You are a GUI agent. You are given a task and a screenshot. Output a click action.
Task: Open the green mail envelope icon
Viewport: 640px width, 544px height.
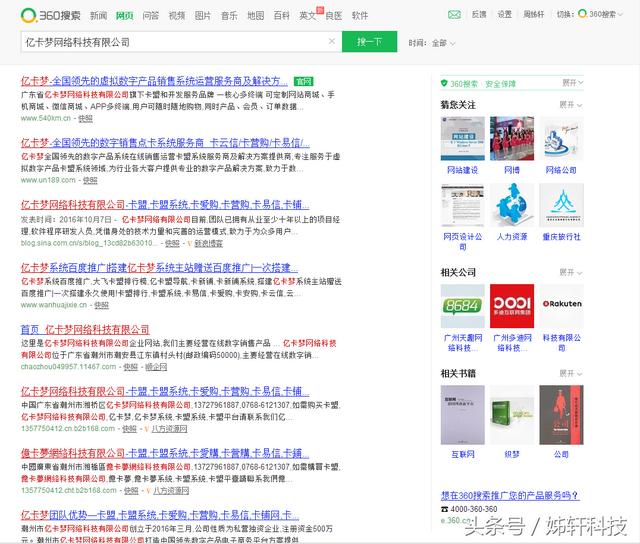point(454,15)
